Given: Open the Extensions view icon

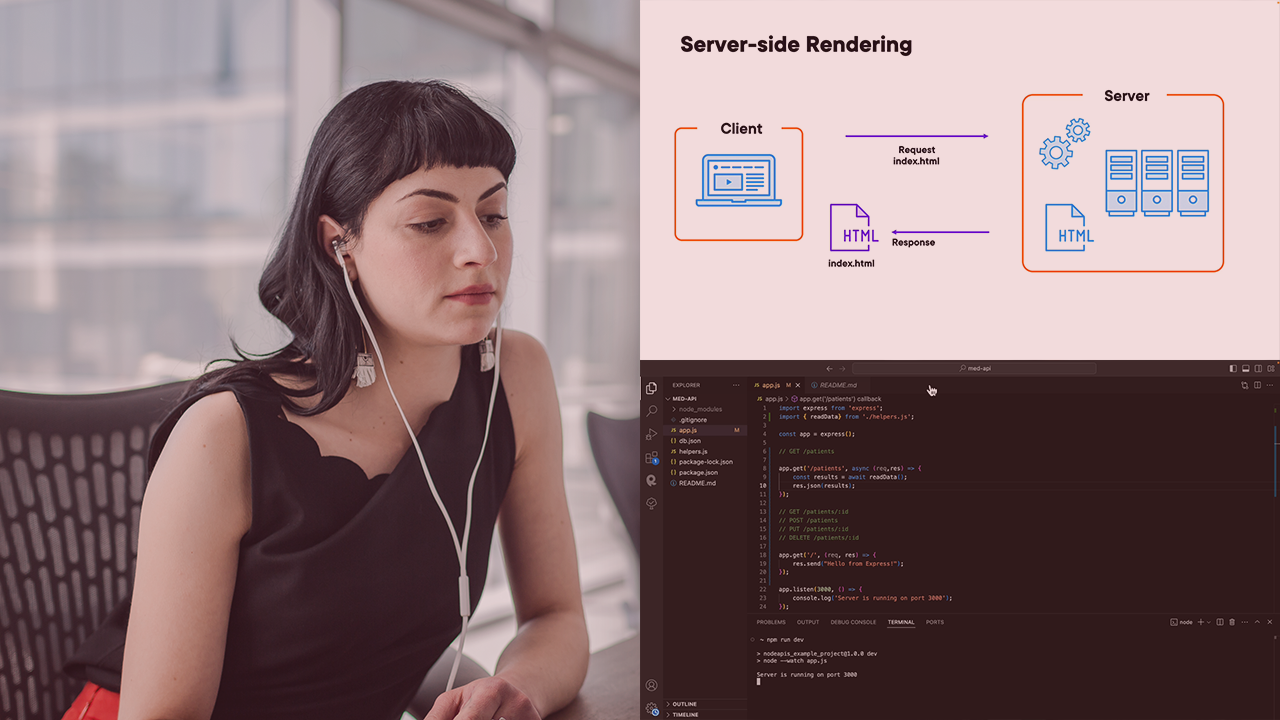Looking at the screenshot, I should click(651, 457).
